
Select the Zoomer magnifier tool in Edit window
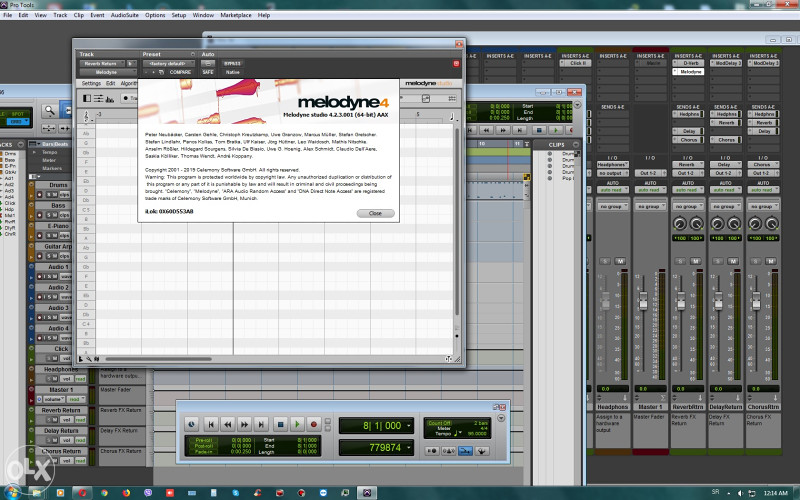point(49,110)
